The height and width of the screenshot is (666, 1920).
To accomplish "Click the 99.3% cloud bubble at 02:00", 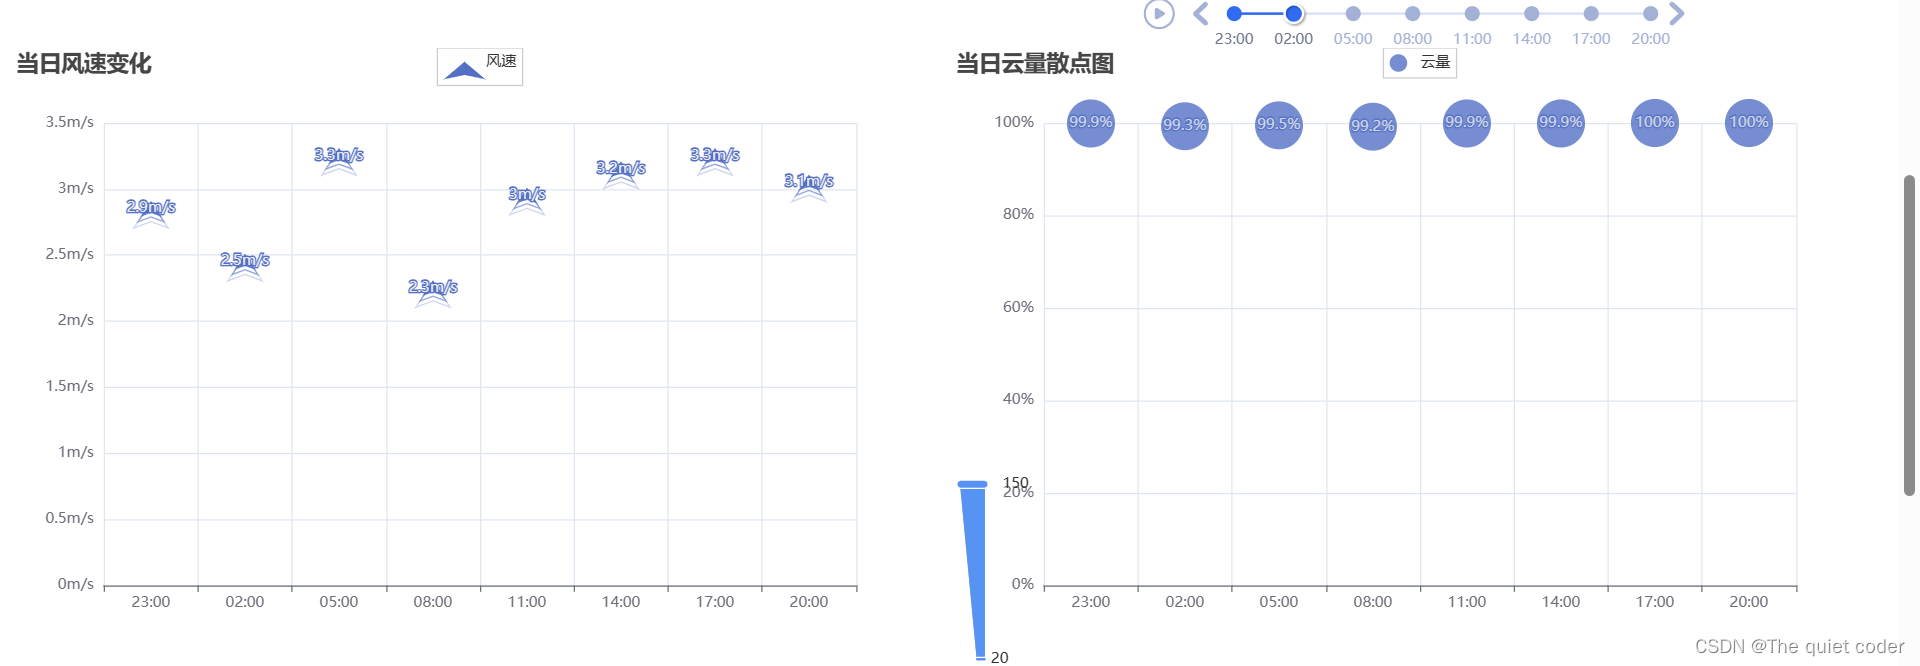I will pos(1185,126).
